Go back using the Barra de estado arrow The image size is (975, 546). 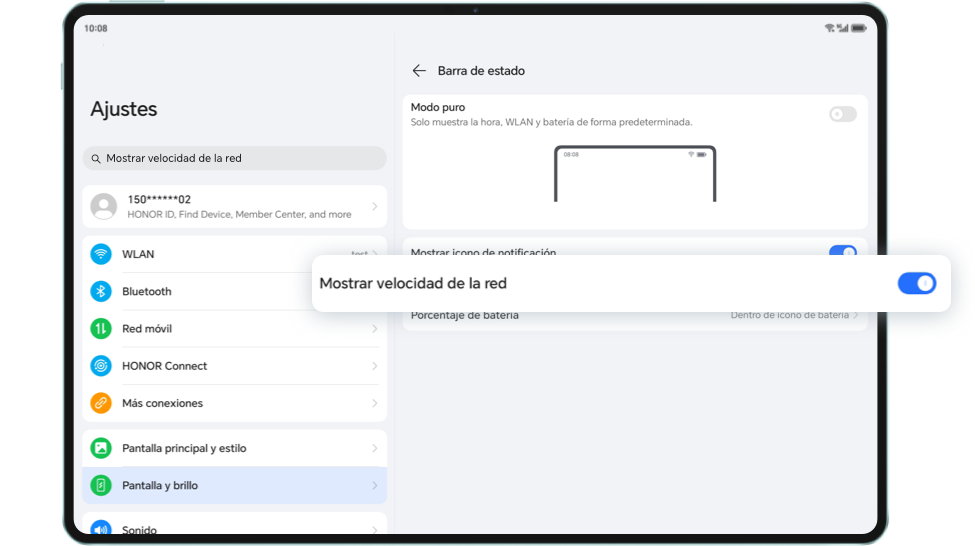point(419,71)
